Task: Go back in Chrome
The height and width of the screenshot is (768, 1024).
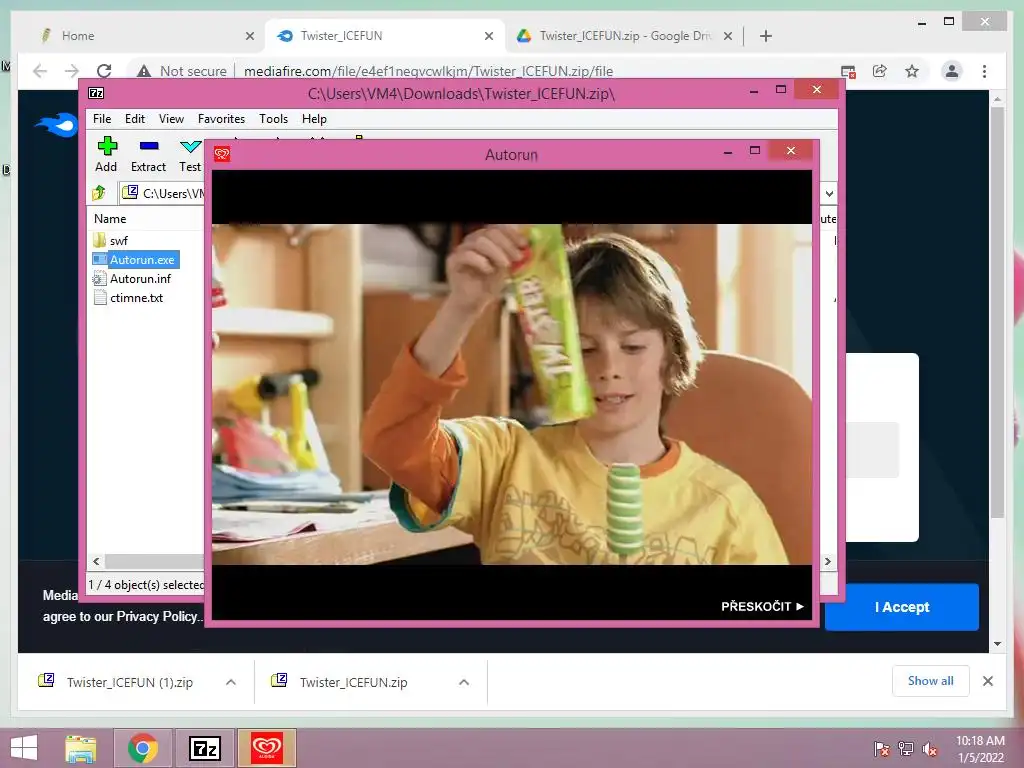Action: click(x=40, y=71)
